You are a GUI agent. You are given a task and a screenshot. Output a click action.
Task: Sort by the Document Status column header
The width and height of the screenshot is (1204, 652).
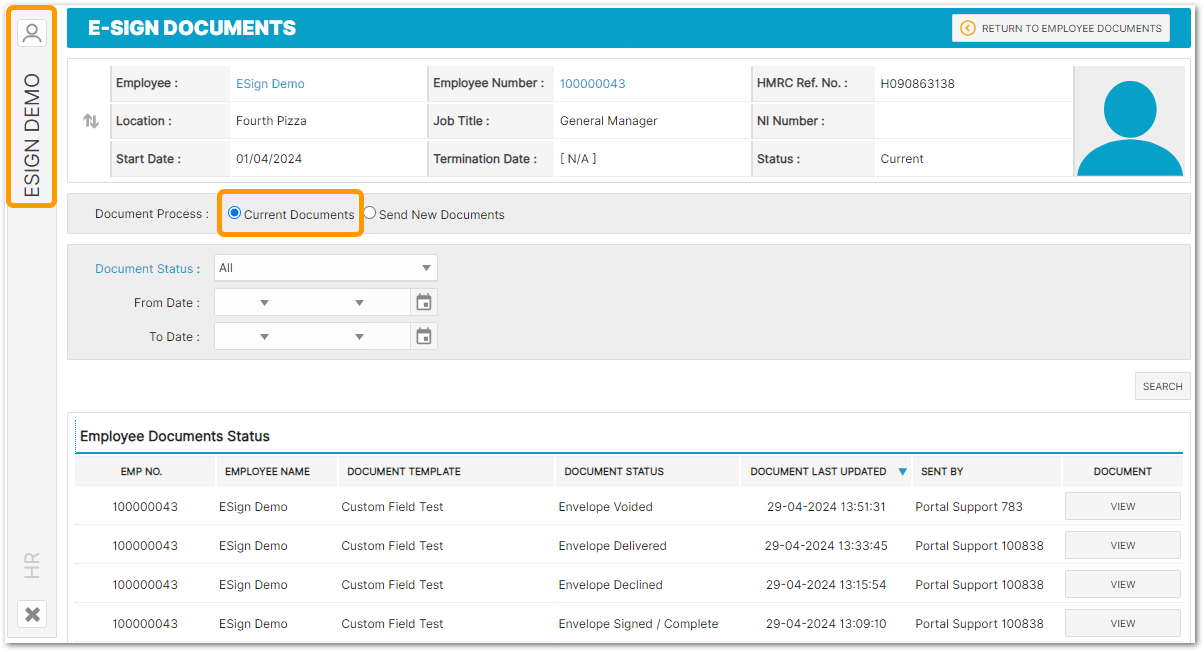click(613, 472)
